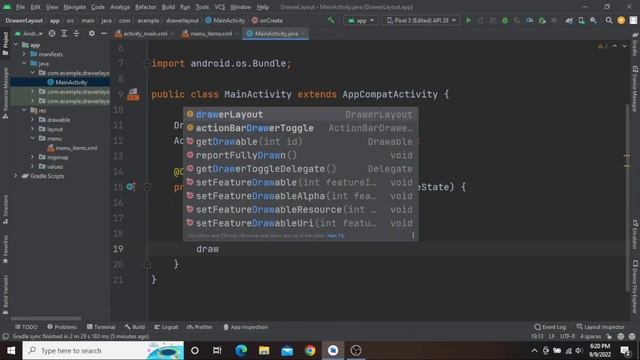
Task: Open the Project tool window side tab
Action: [x=5, y=43]
